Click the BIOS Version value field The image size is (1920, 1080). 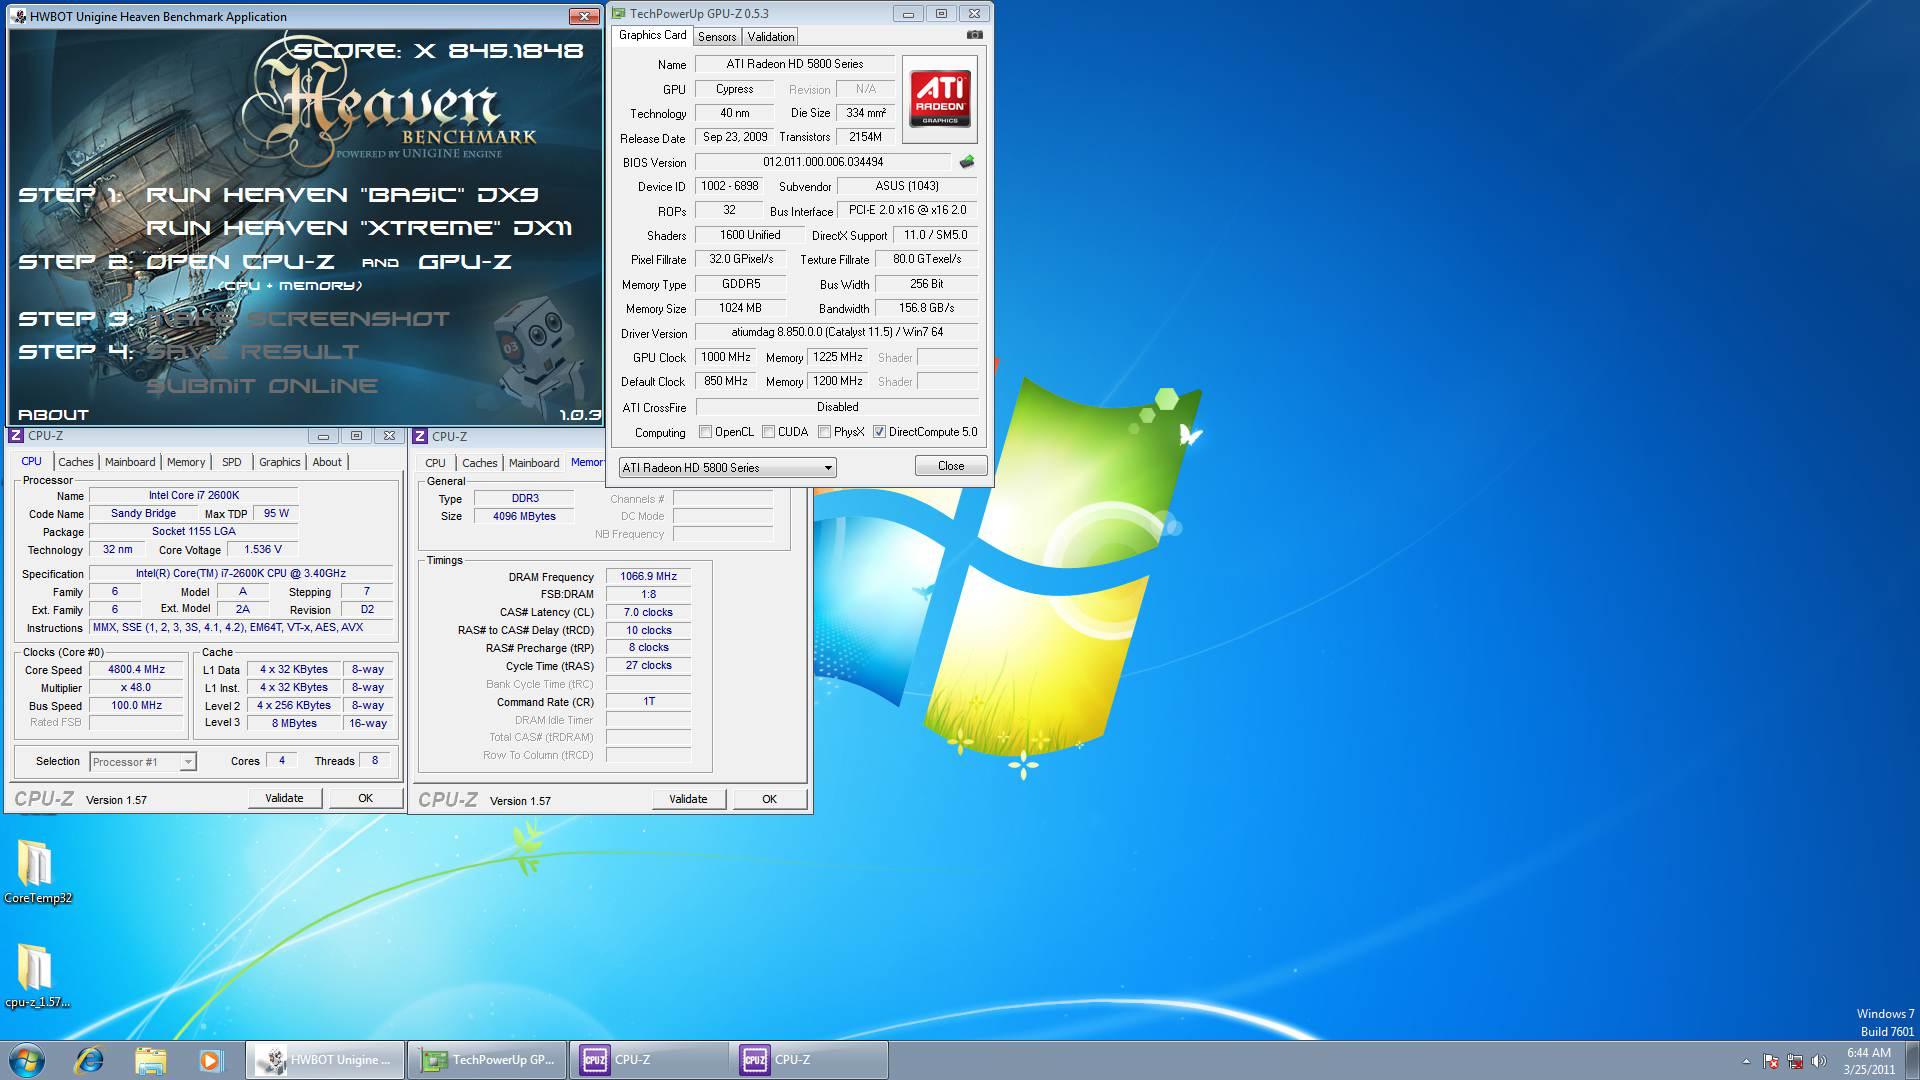823,162
